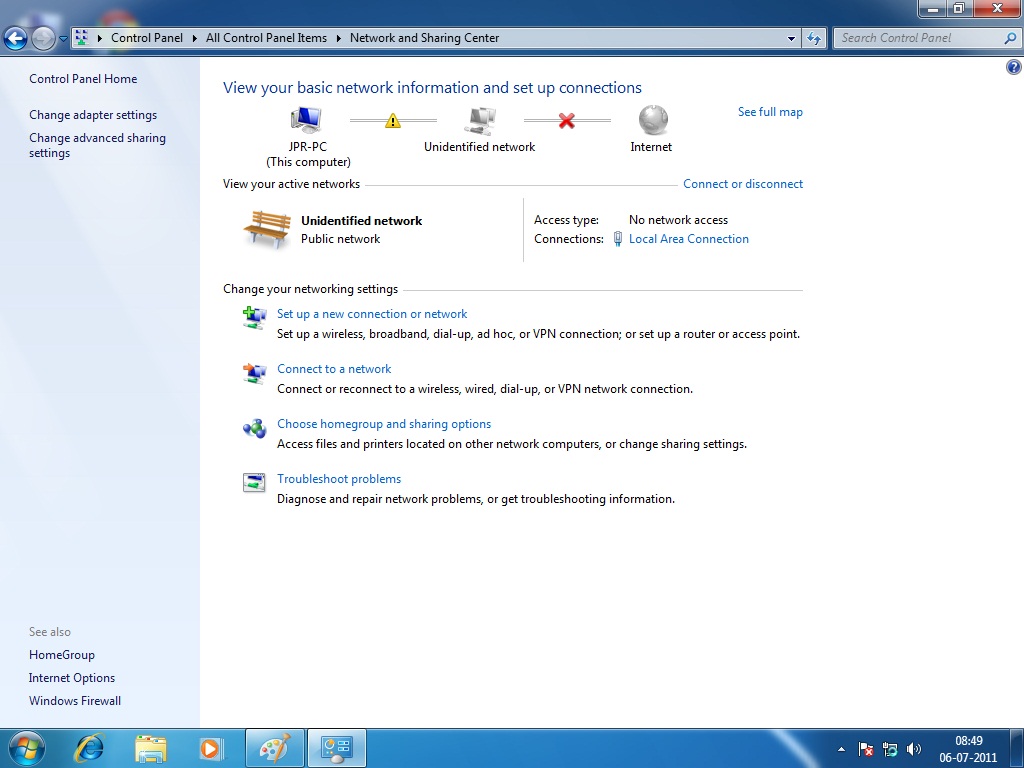Click the network status tray icon

tap(889, 749)
